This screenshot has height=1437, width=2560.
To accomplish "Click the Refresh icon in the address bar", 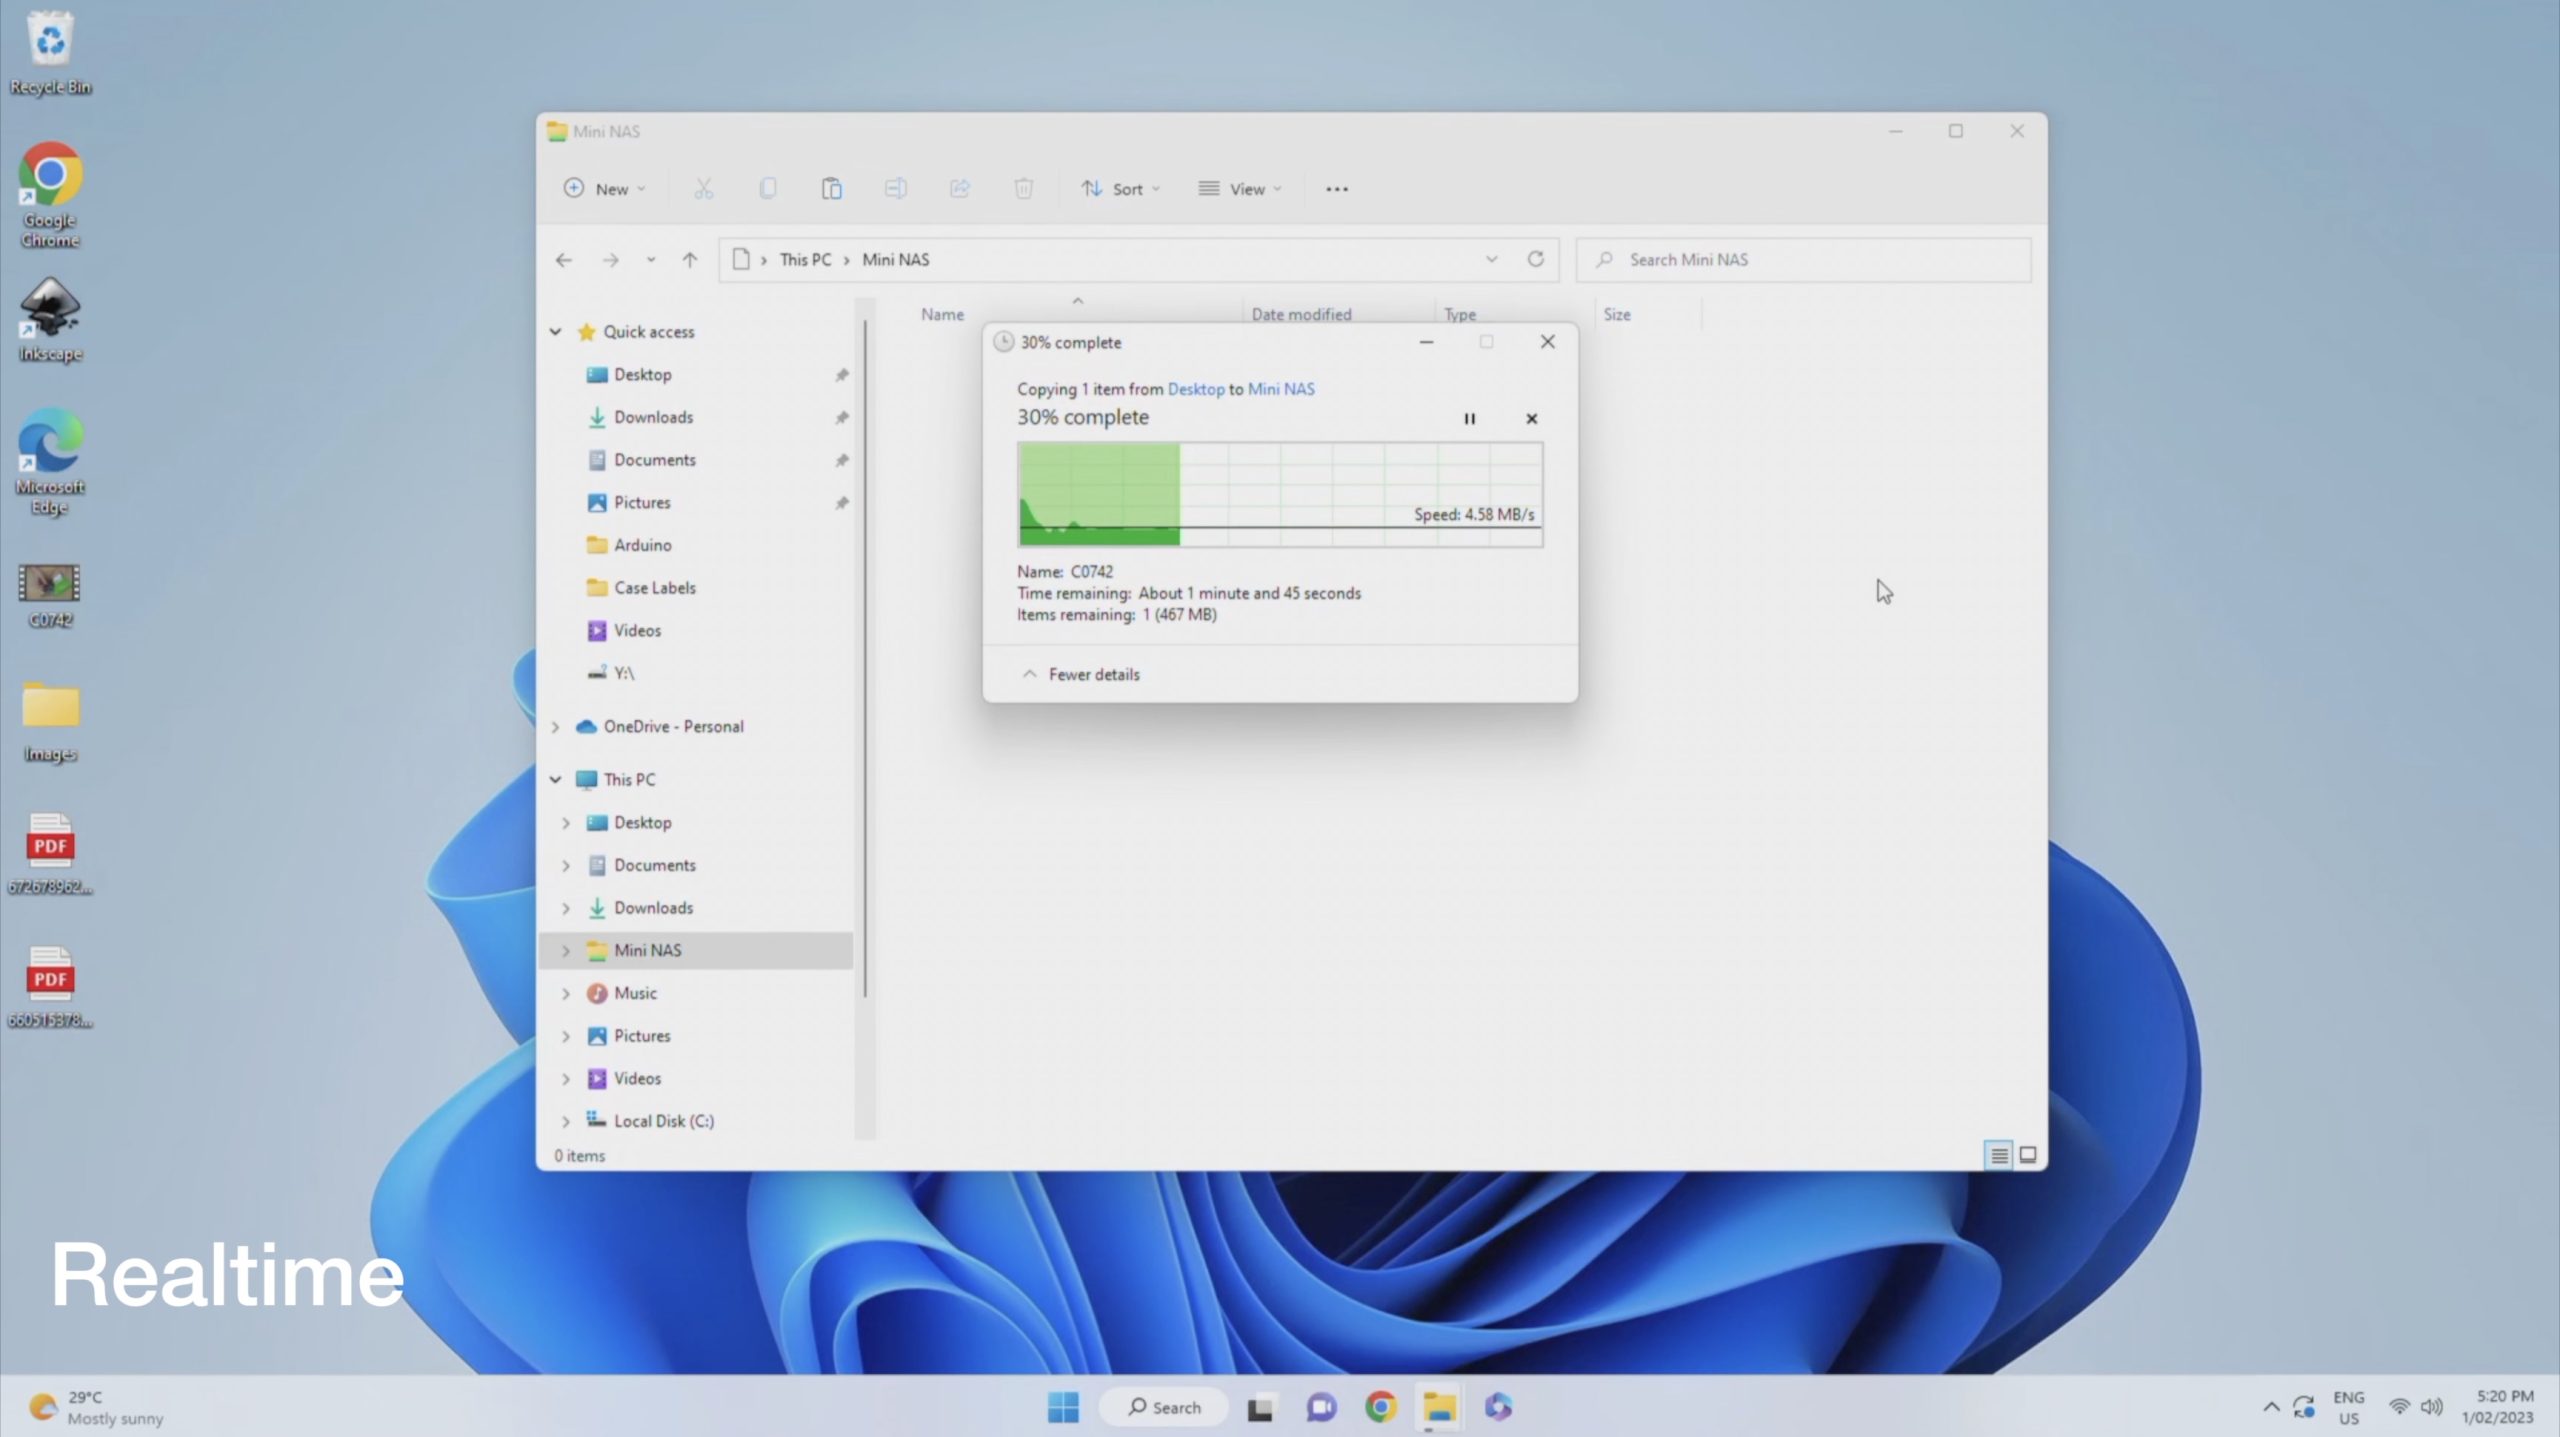I will click(x=1536, y=259).
